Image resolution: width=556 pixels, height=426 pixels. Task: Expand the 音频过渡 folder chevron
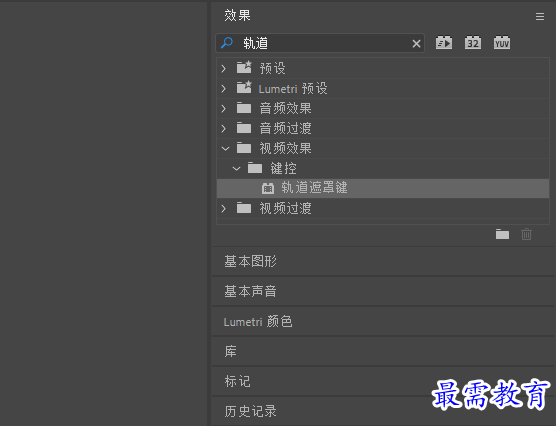point(224,128)
